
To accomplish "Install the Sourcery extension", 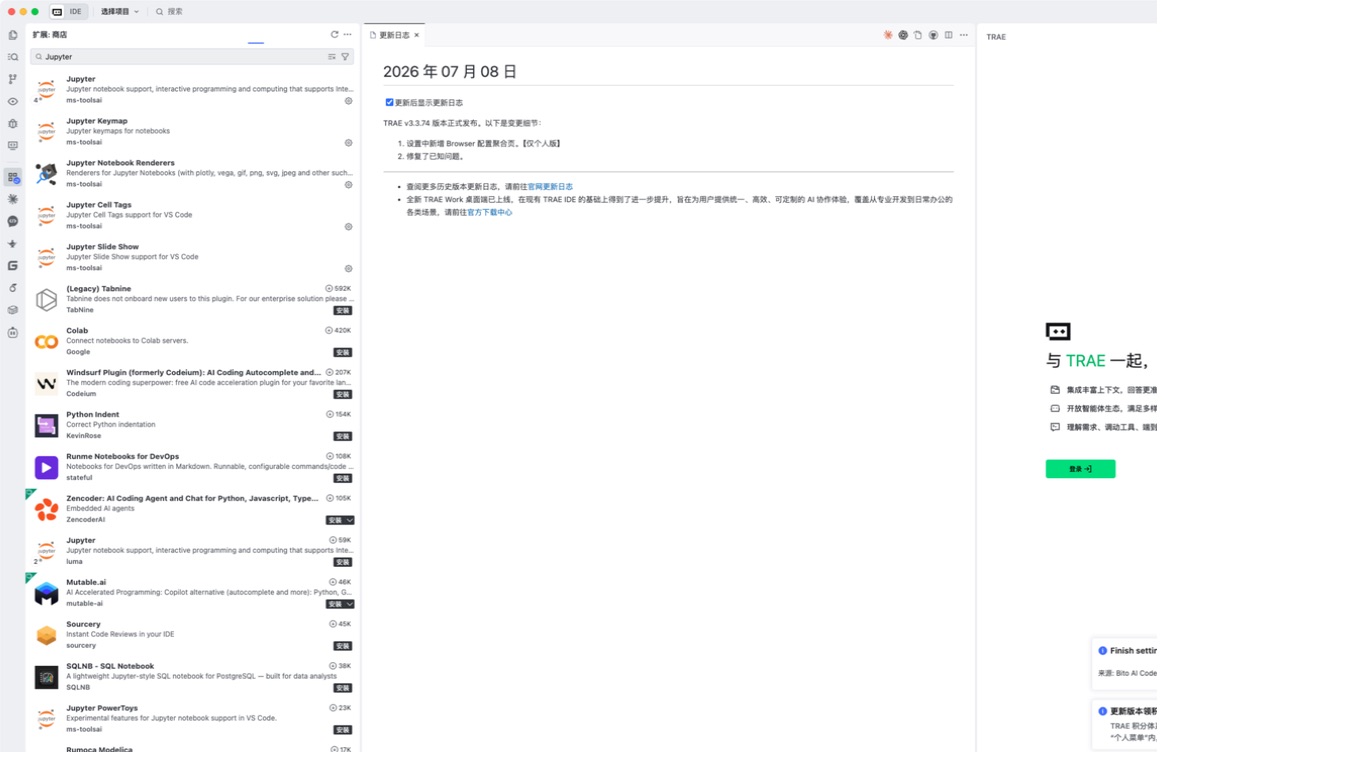I will (x=343, y=647).
